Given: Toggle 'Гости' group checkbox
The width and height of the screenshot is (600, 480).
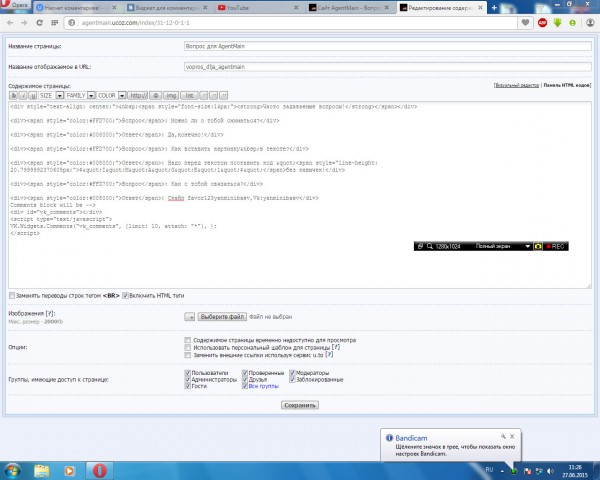Looking at the screenshot, I should [x=188, y=386].
